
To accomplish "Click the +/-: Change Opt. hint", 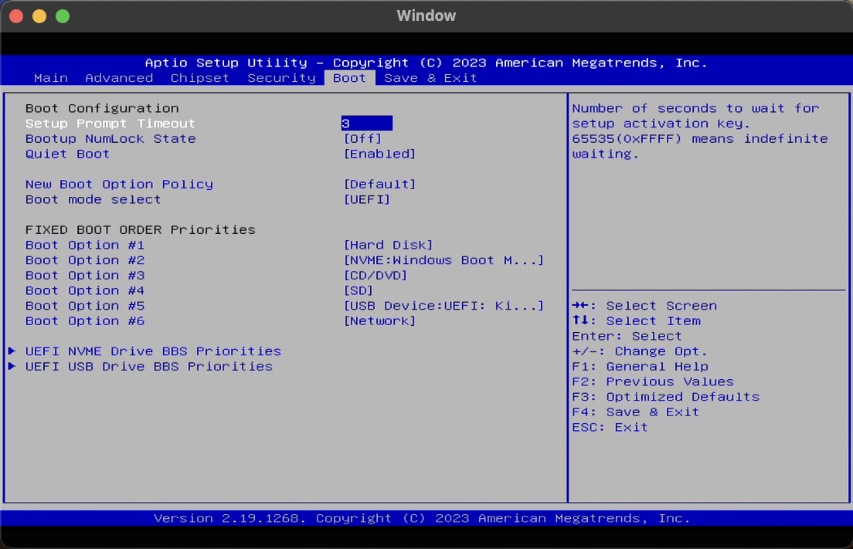I will (x=640, y=351).
